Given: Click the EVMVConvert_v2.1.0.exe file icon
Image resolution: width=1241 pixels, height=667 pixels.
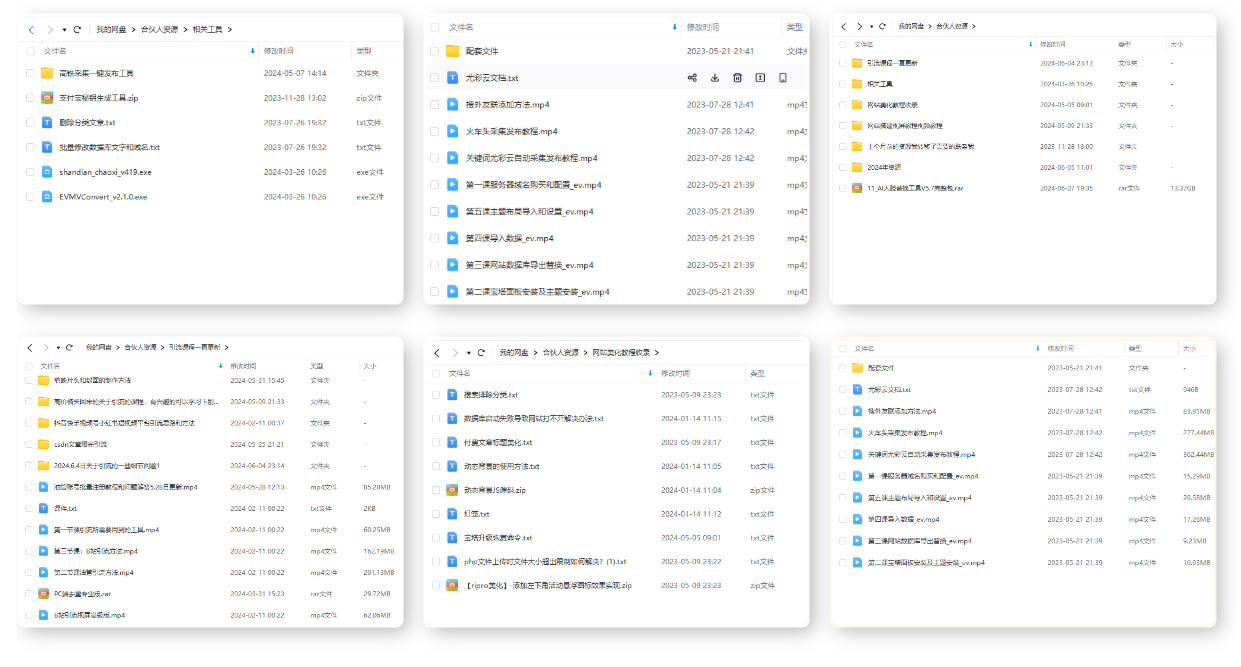Looking at the screenshot, I should coord(47,197).
